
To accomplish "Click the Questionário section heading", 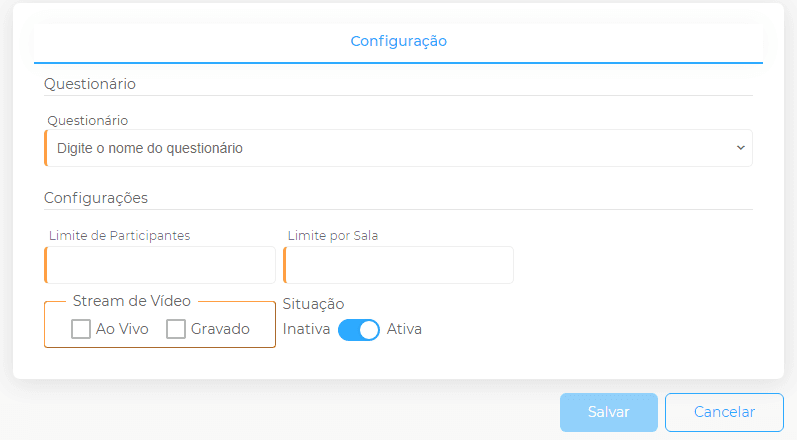I will [90, 84].
